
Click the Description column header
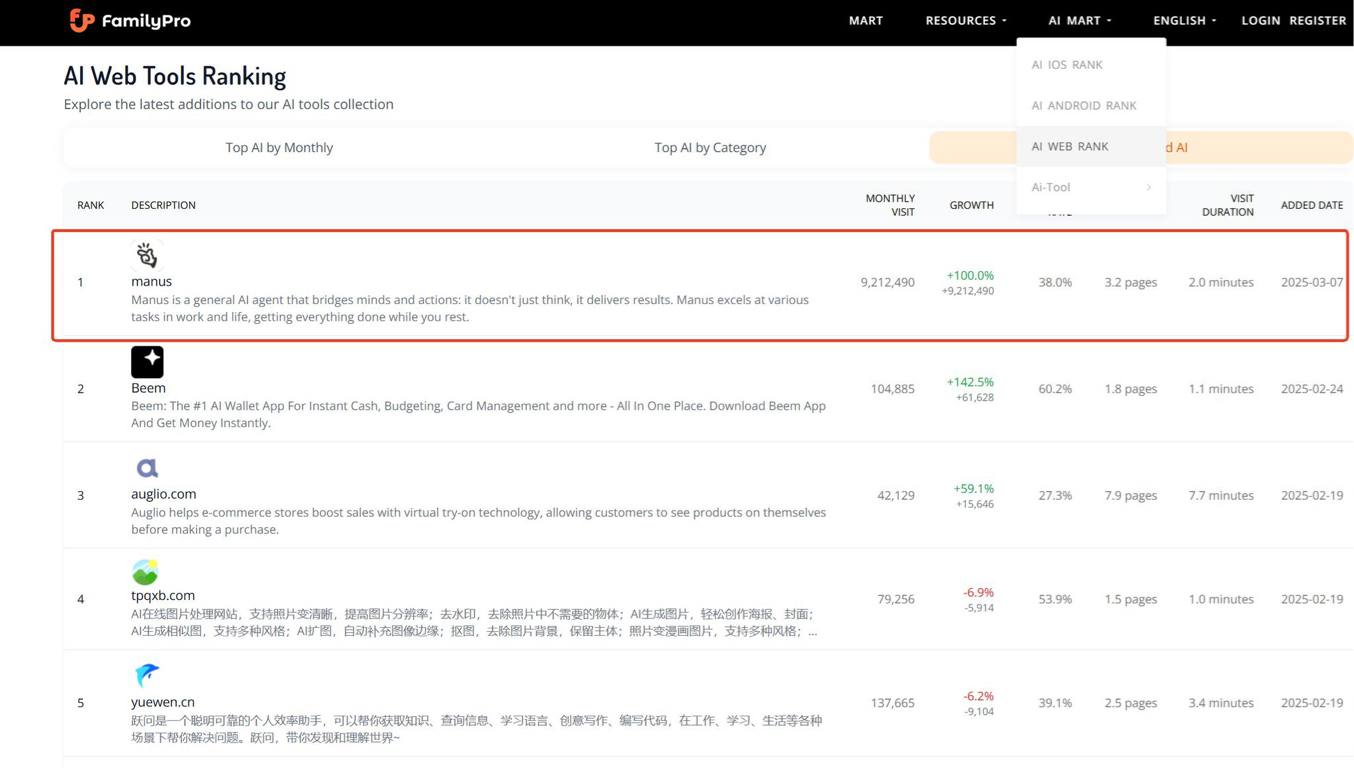[163, 205]
